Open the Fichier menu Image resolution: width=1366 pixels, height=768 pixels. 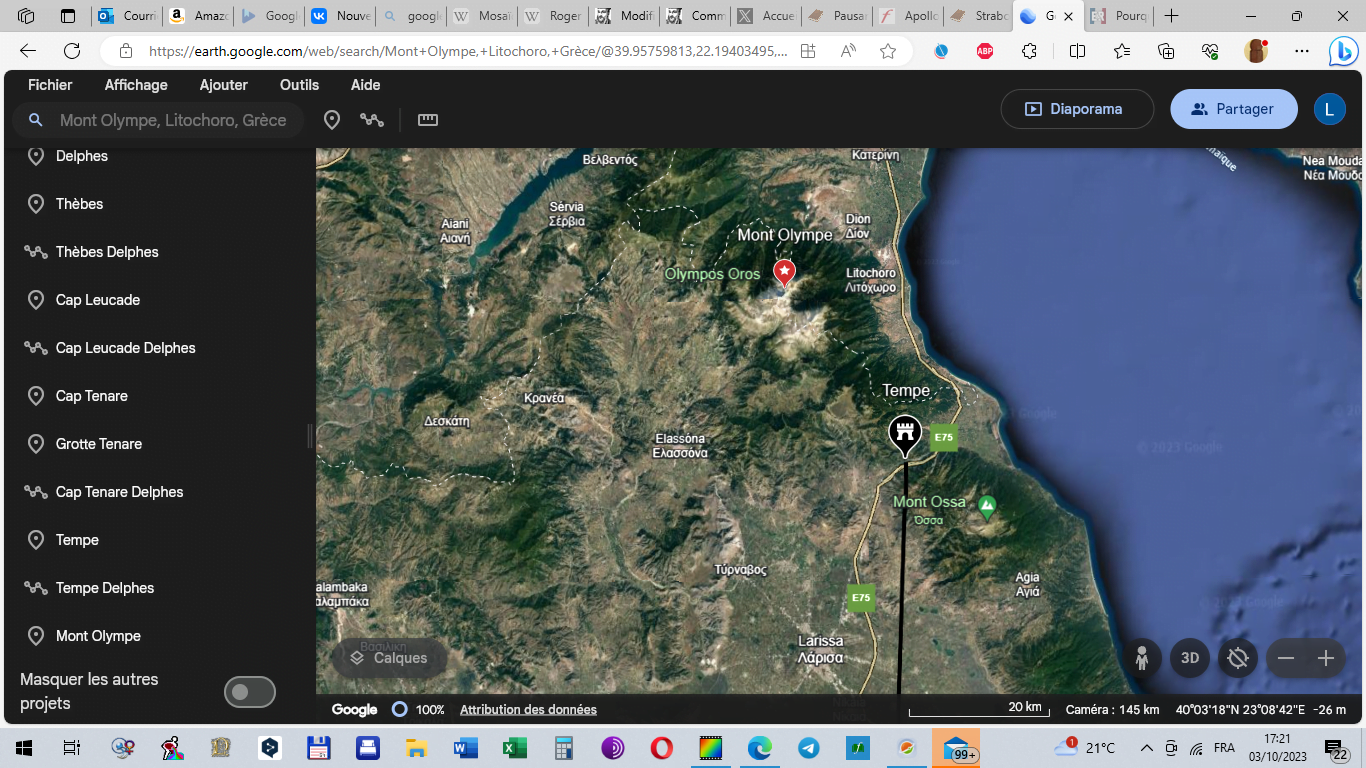[x=50, y=85]
